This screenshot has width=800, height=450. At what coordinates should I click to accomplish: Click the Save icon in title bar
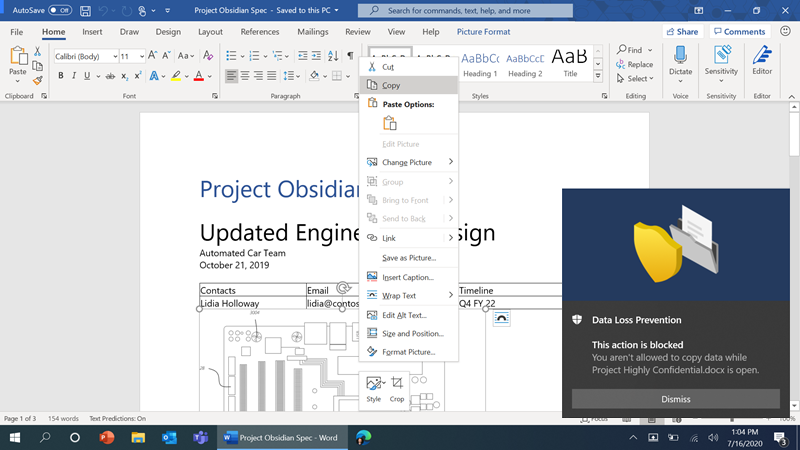pos(85,10)
